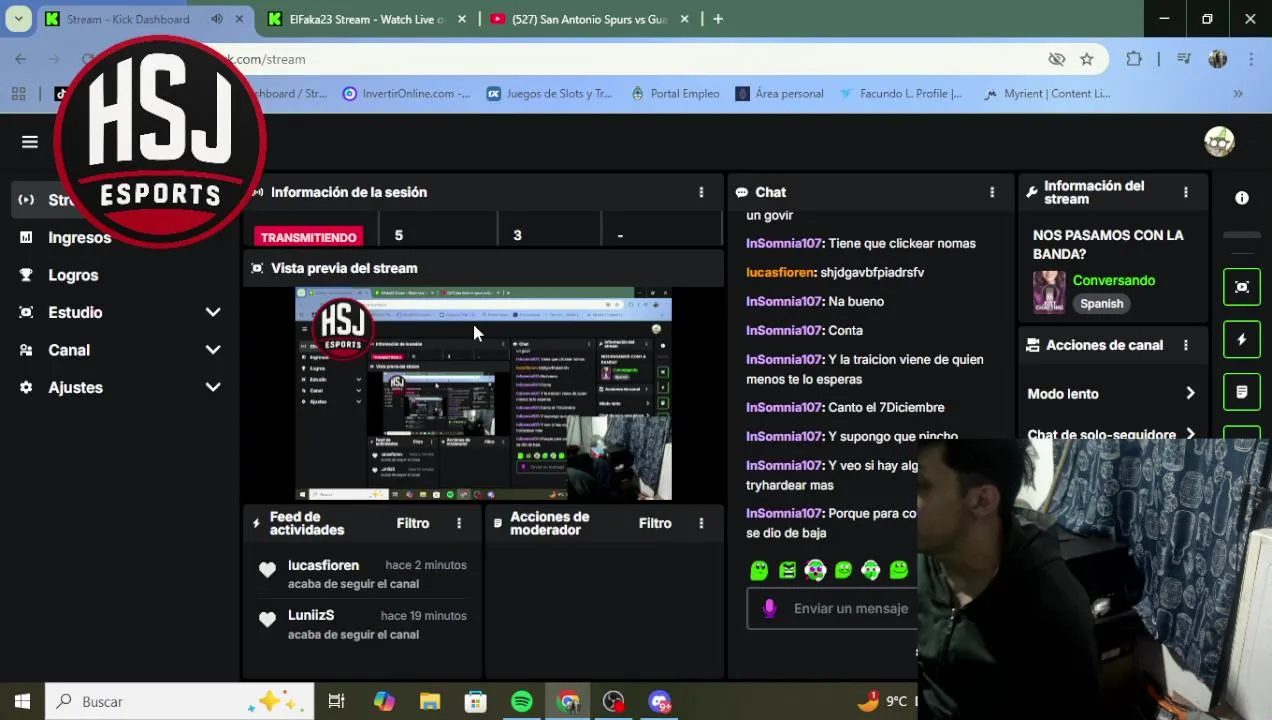Viewport: 1272px width, 720px height.
Task: Open Información del stream panel options
Action: tap(1186, 192)
